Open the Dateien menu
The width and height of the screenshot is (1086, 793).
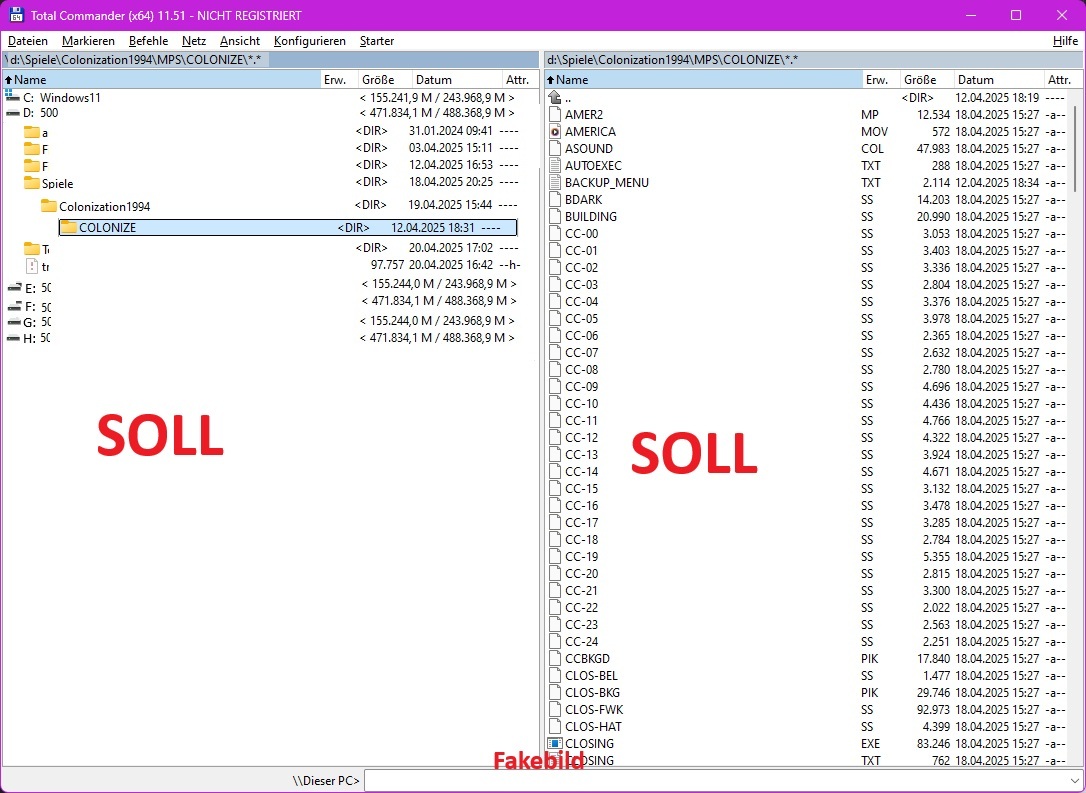(x=28, y=41)
